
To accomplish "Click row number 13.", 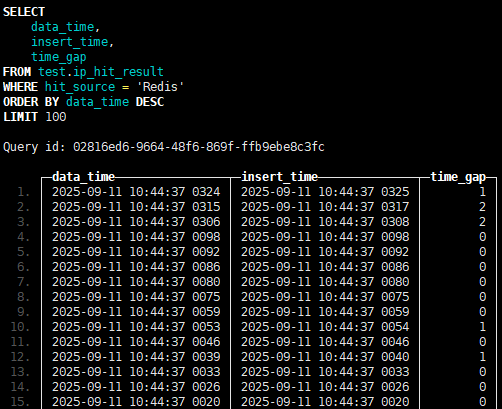I will [20, 372].
